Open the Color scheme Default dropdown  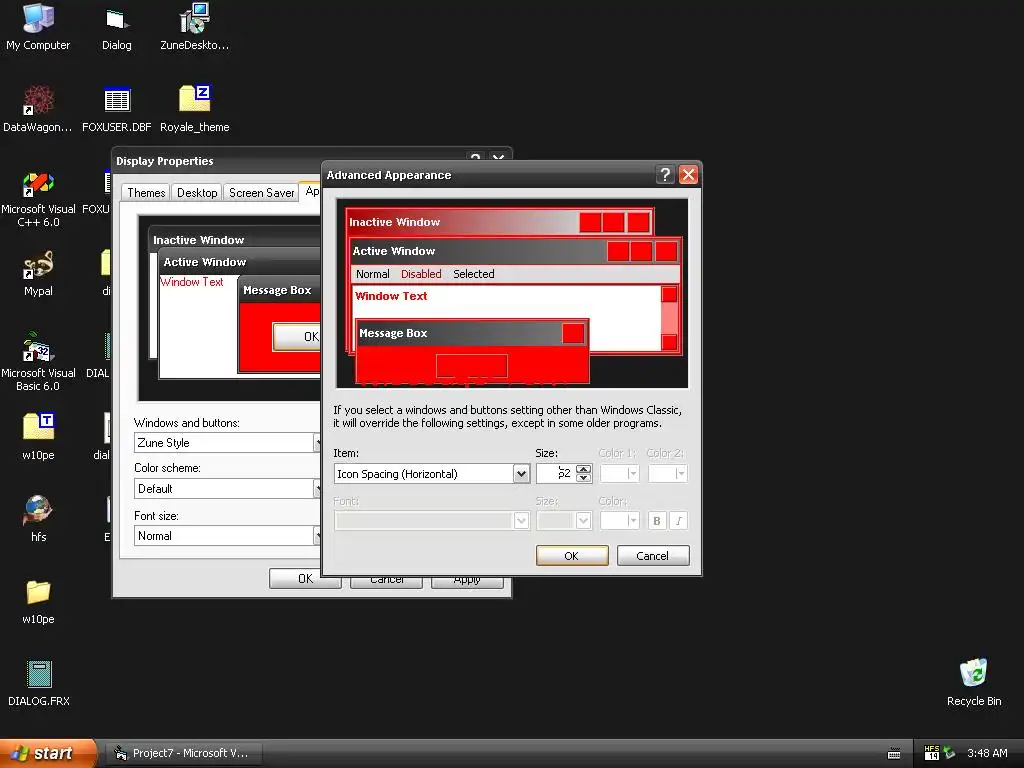coord(227,488)
